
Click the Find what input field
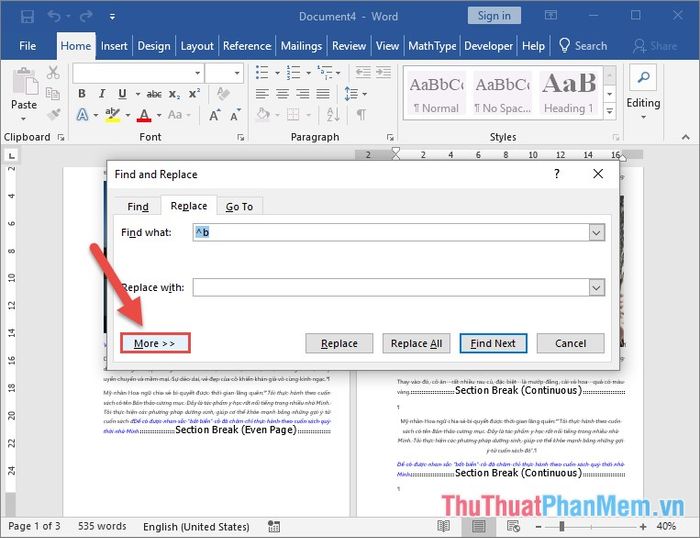tap(391, 233)
